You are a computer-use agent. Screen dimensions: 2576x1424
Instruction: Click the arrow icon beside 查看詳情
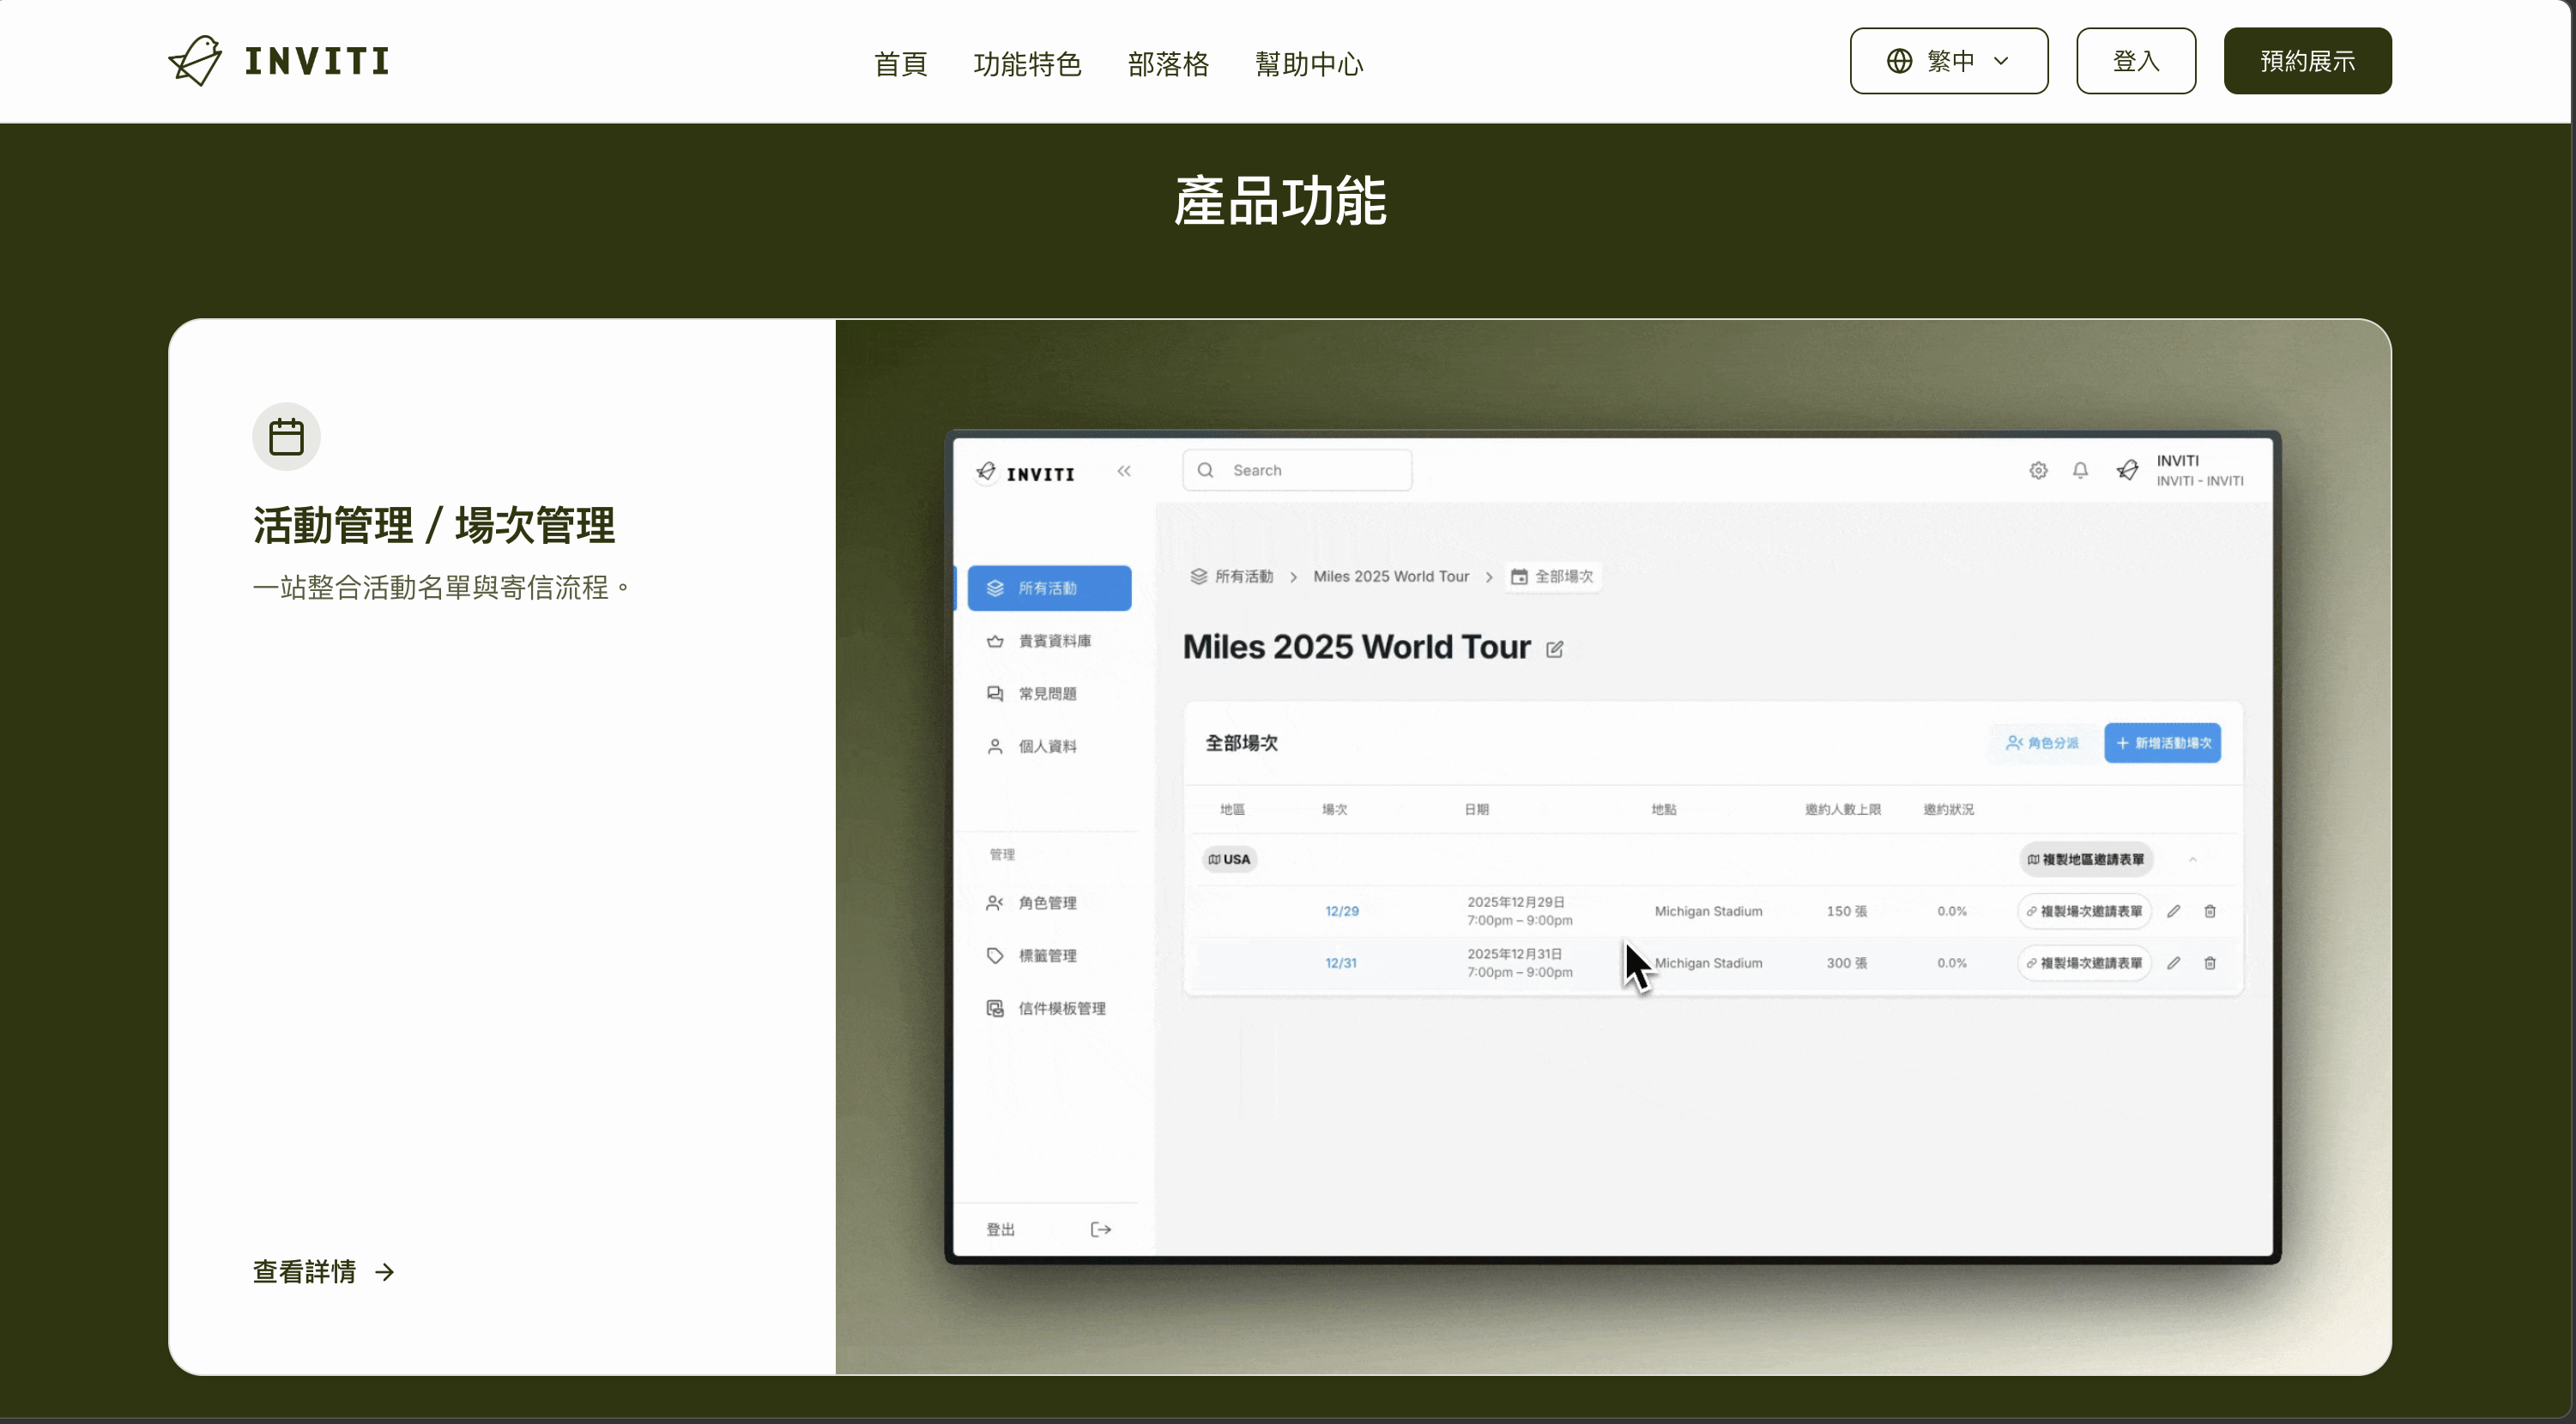click(x=385, y=1272)
